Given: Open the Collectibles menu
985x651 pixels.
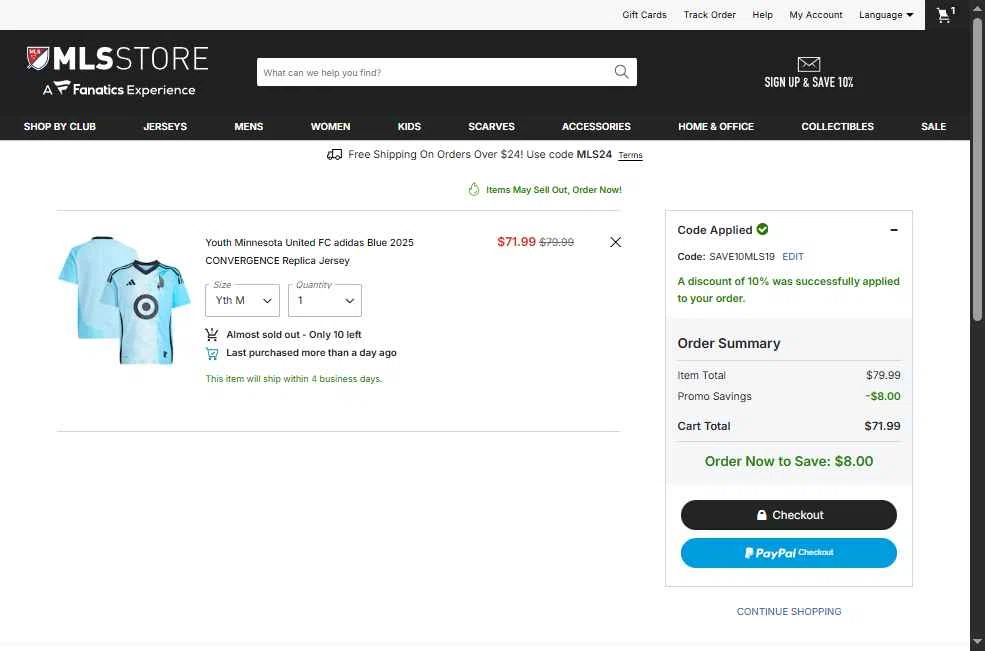Looking at the screenshot, I should [837, 126].
